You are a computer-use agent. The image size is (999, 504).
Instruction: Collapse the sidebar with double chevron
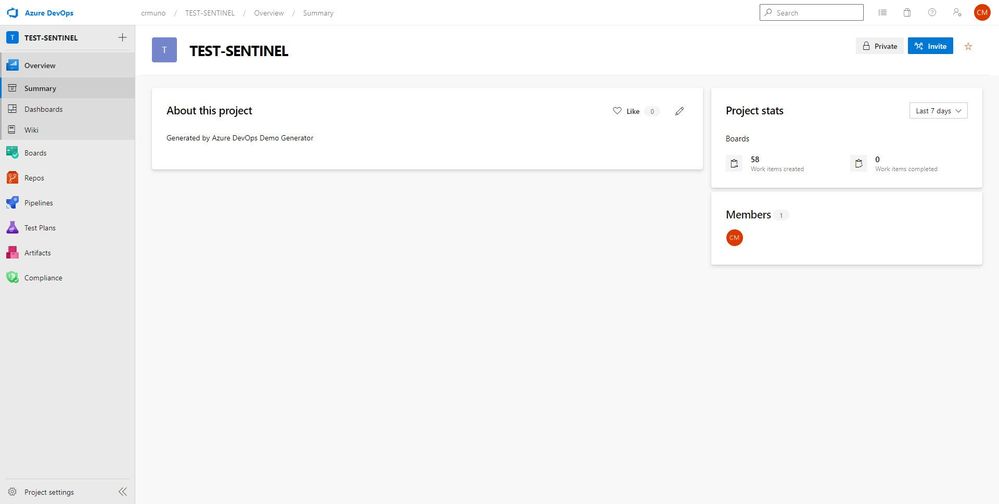click(122, 492)
